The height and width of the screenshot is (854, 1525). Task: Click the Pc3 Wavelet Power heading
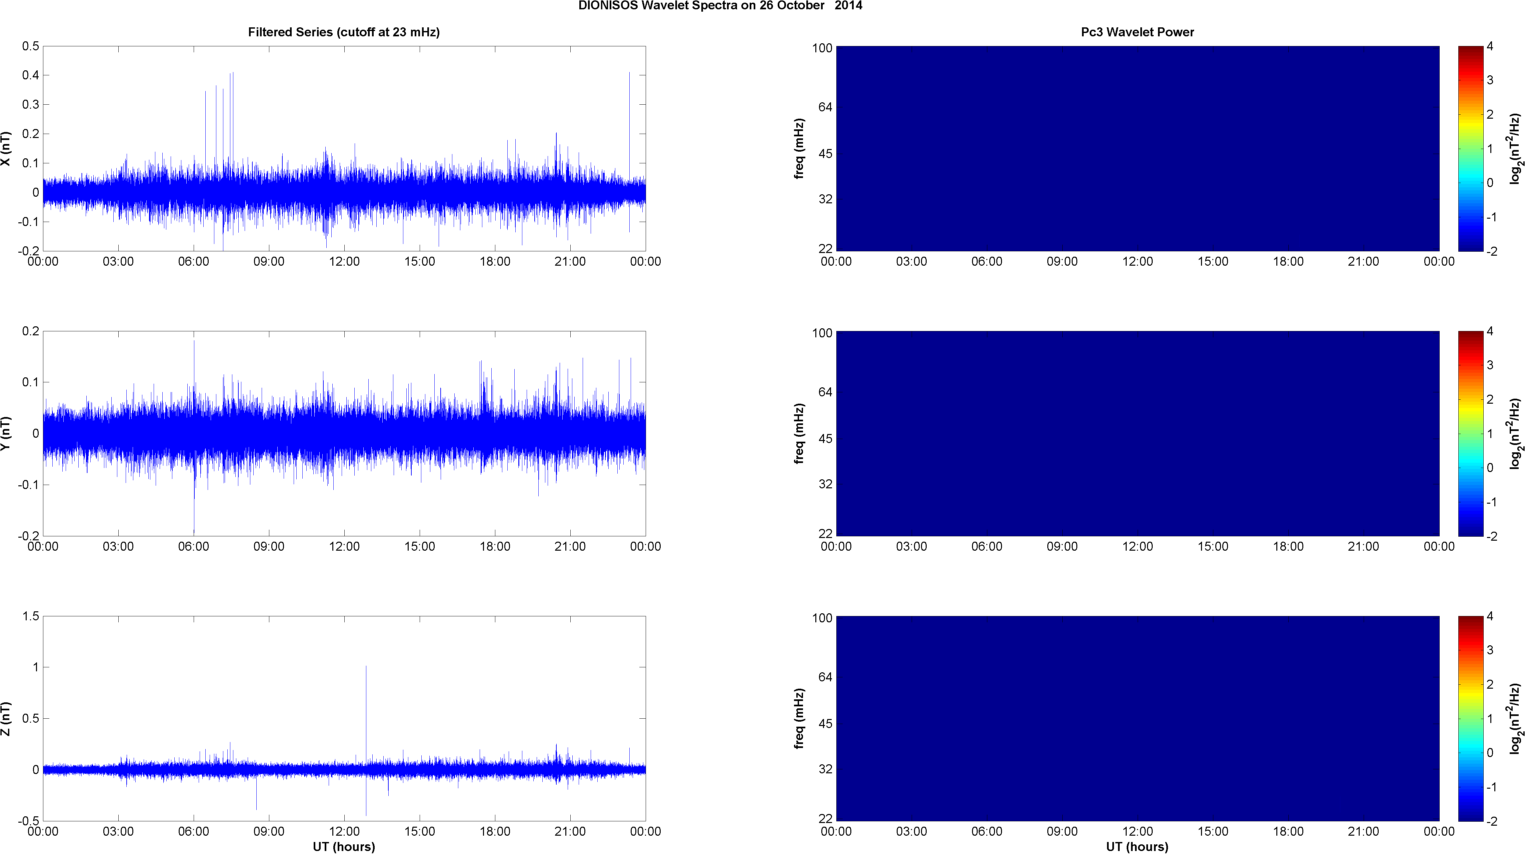[x=1137, y=32]
